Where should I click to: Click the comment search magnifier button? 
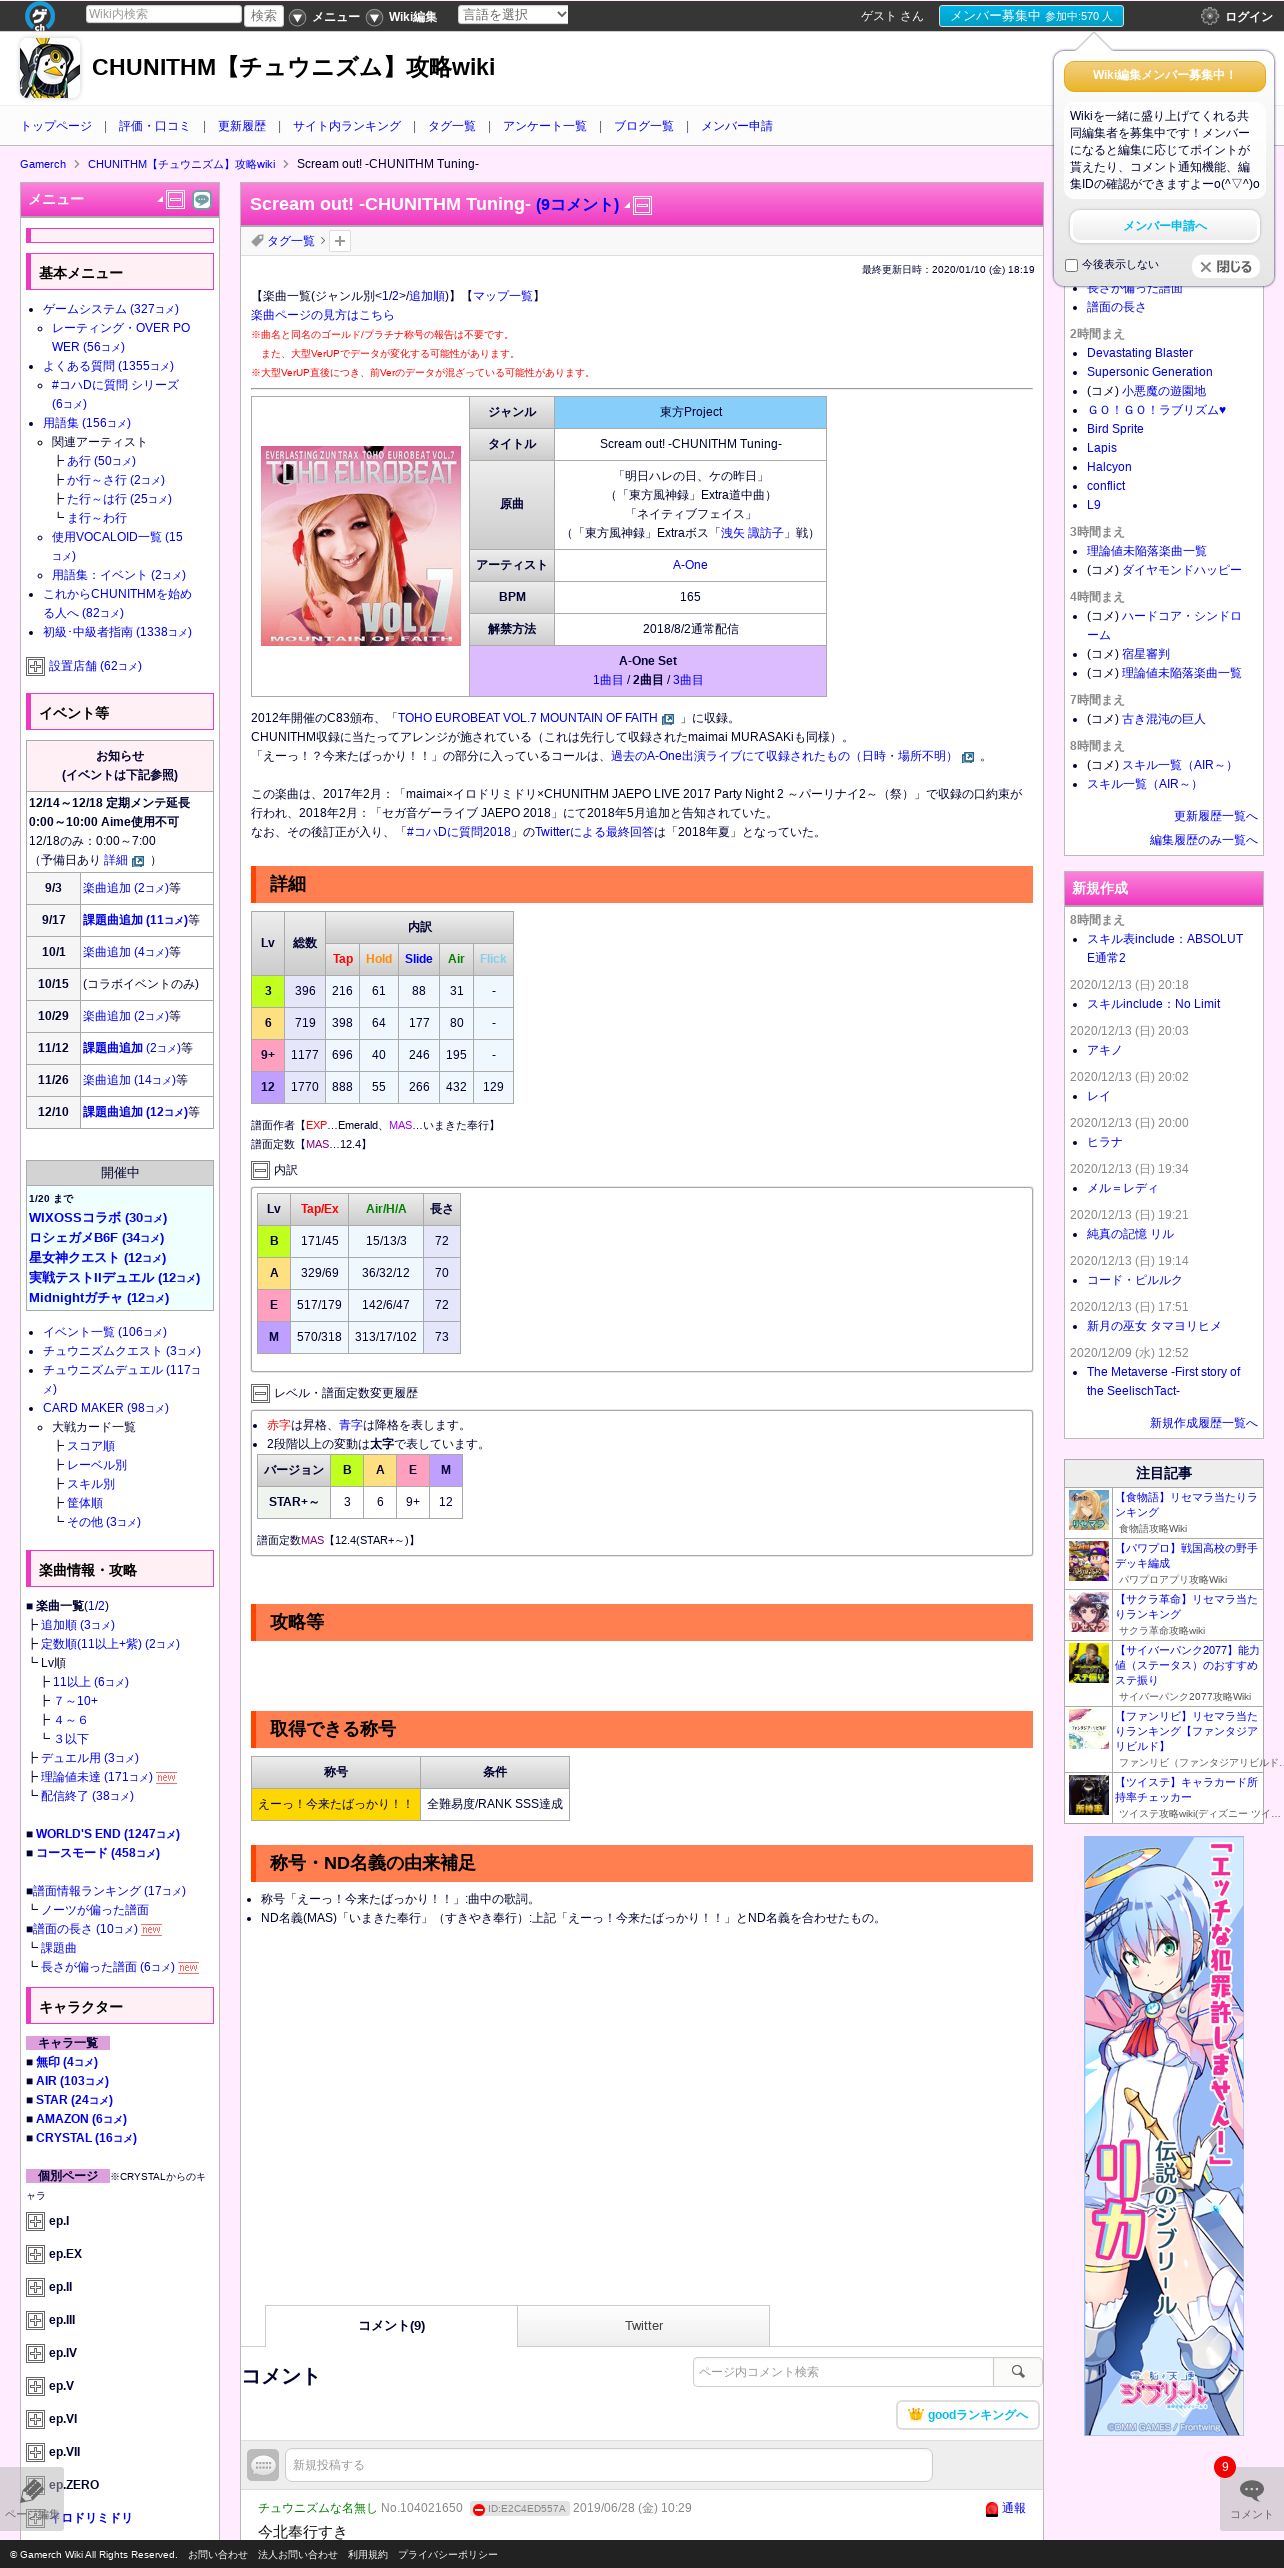(x=1018, y=2372)
